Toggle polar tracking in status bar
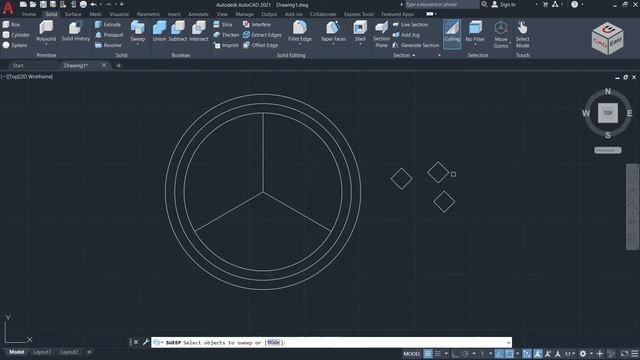Screen dimensions: 640x360 465,353
